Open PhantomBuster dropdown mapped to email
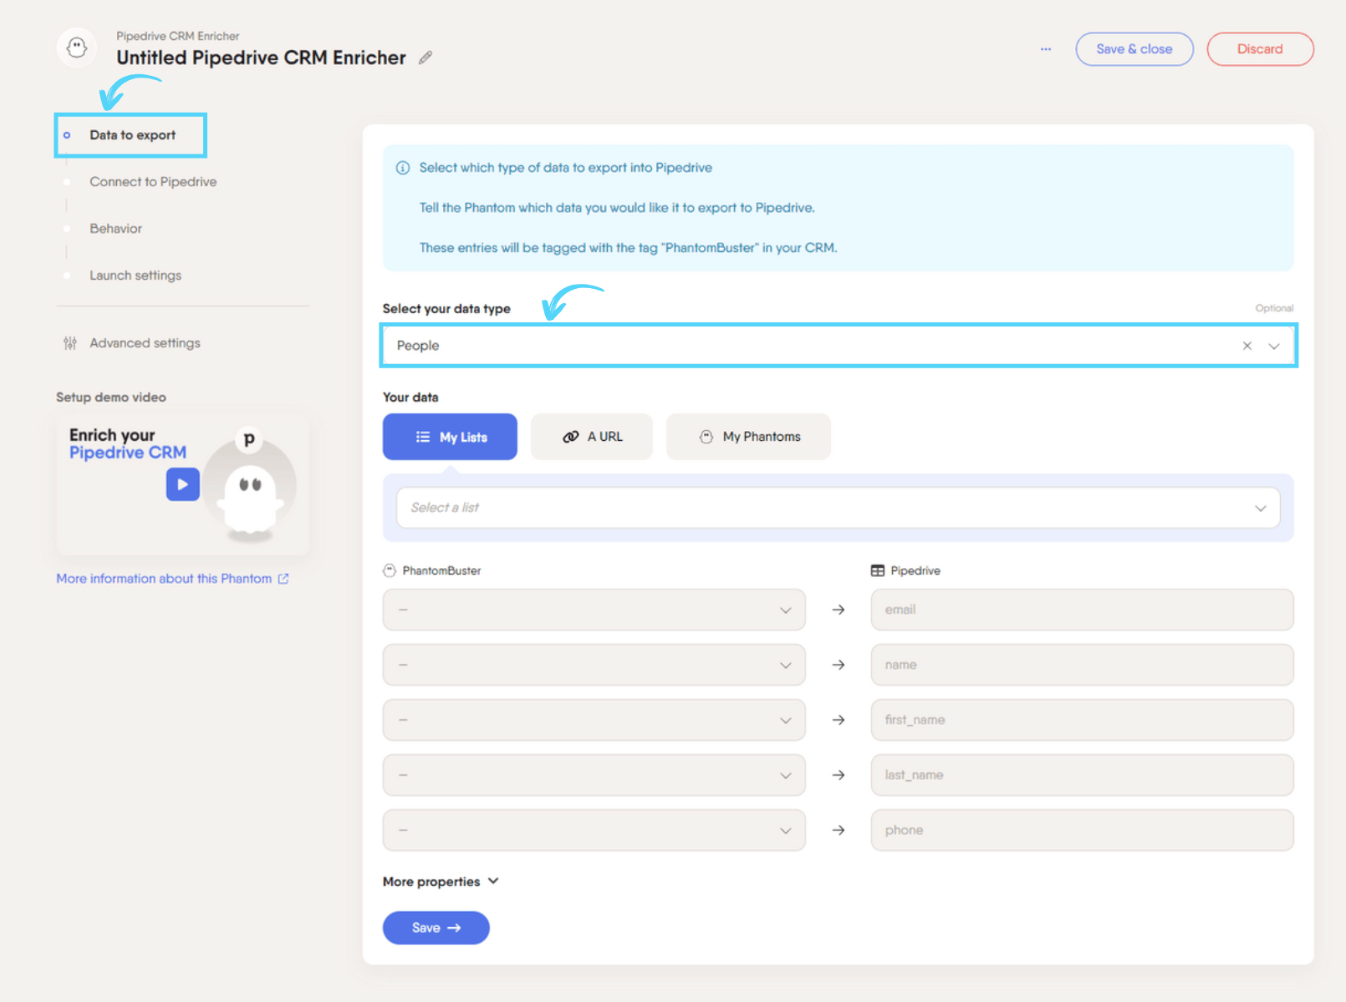1346x1002 pixels. click(x=594, y=610)
